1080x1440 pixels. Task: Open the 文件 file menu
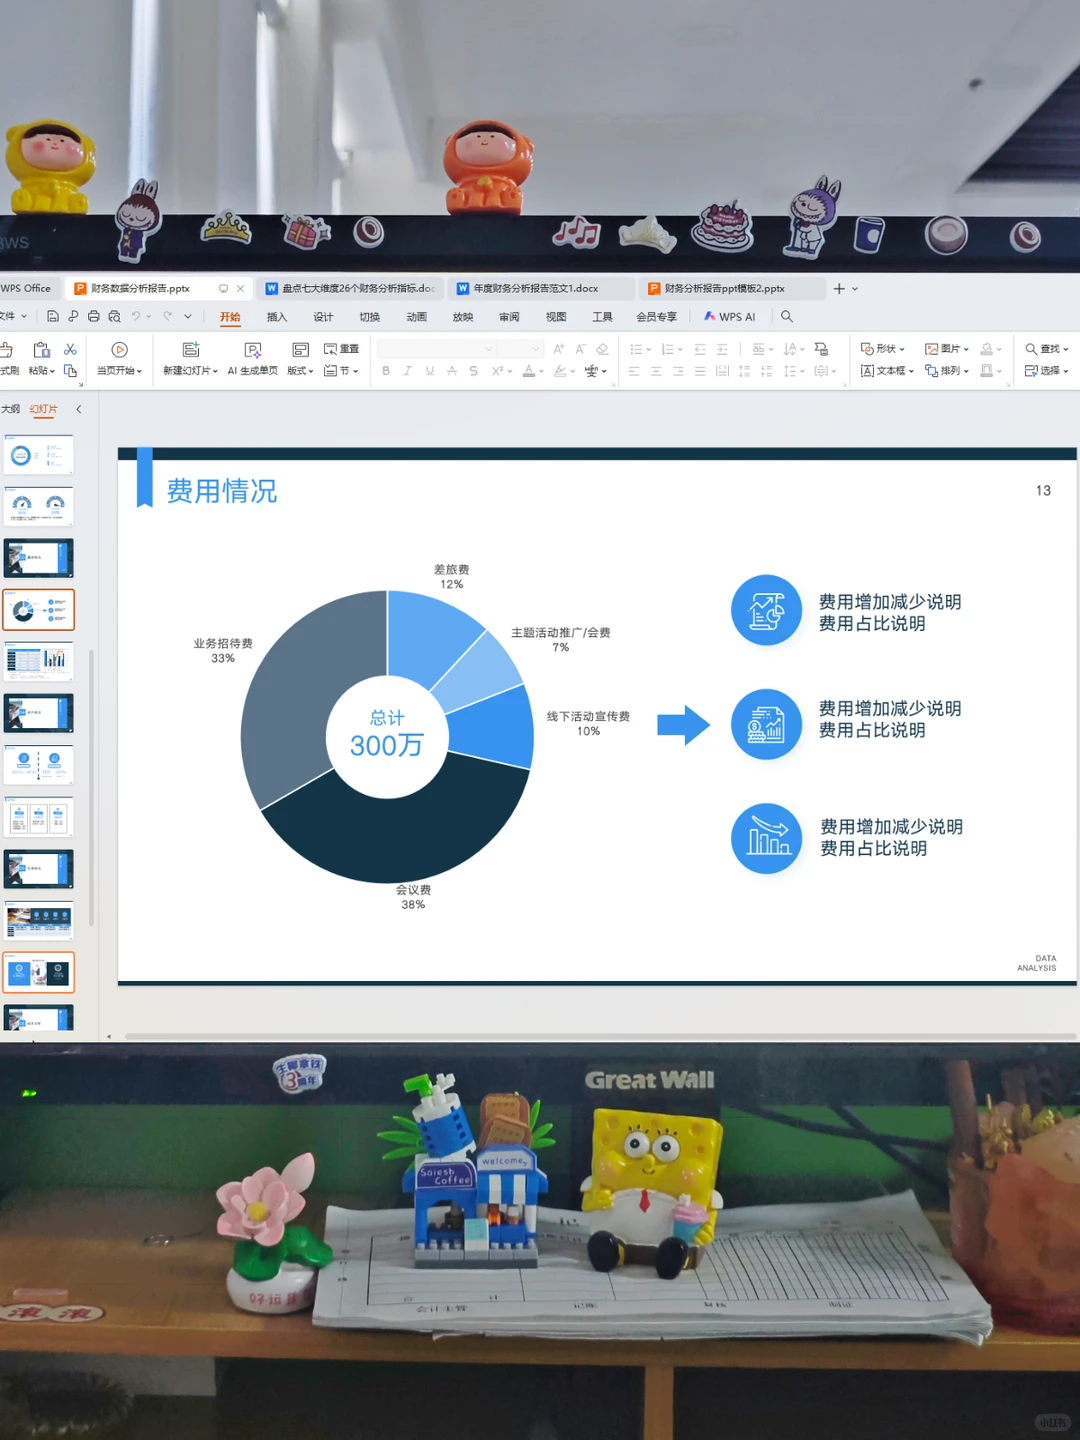[13, 317]
